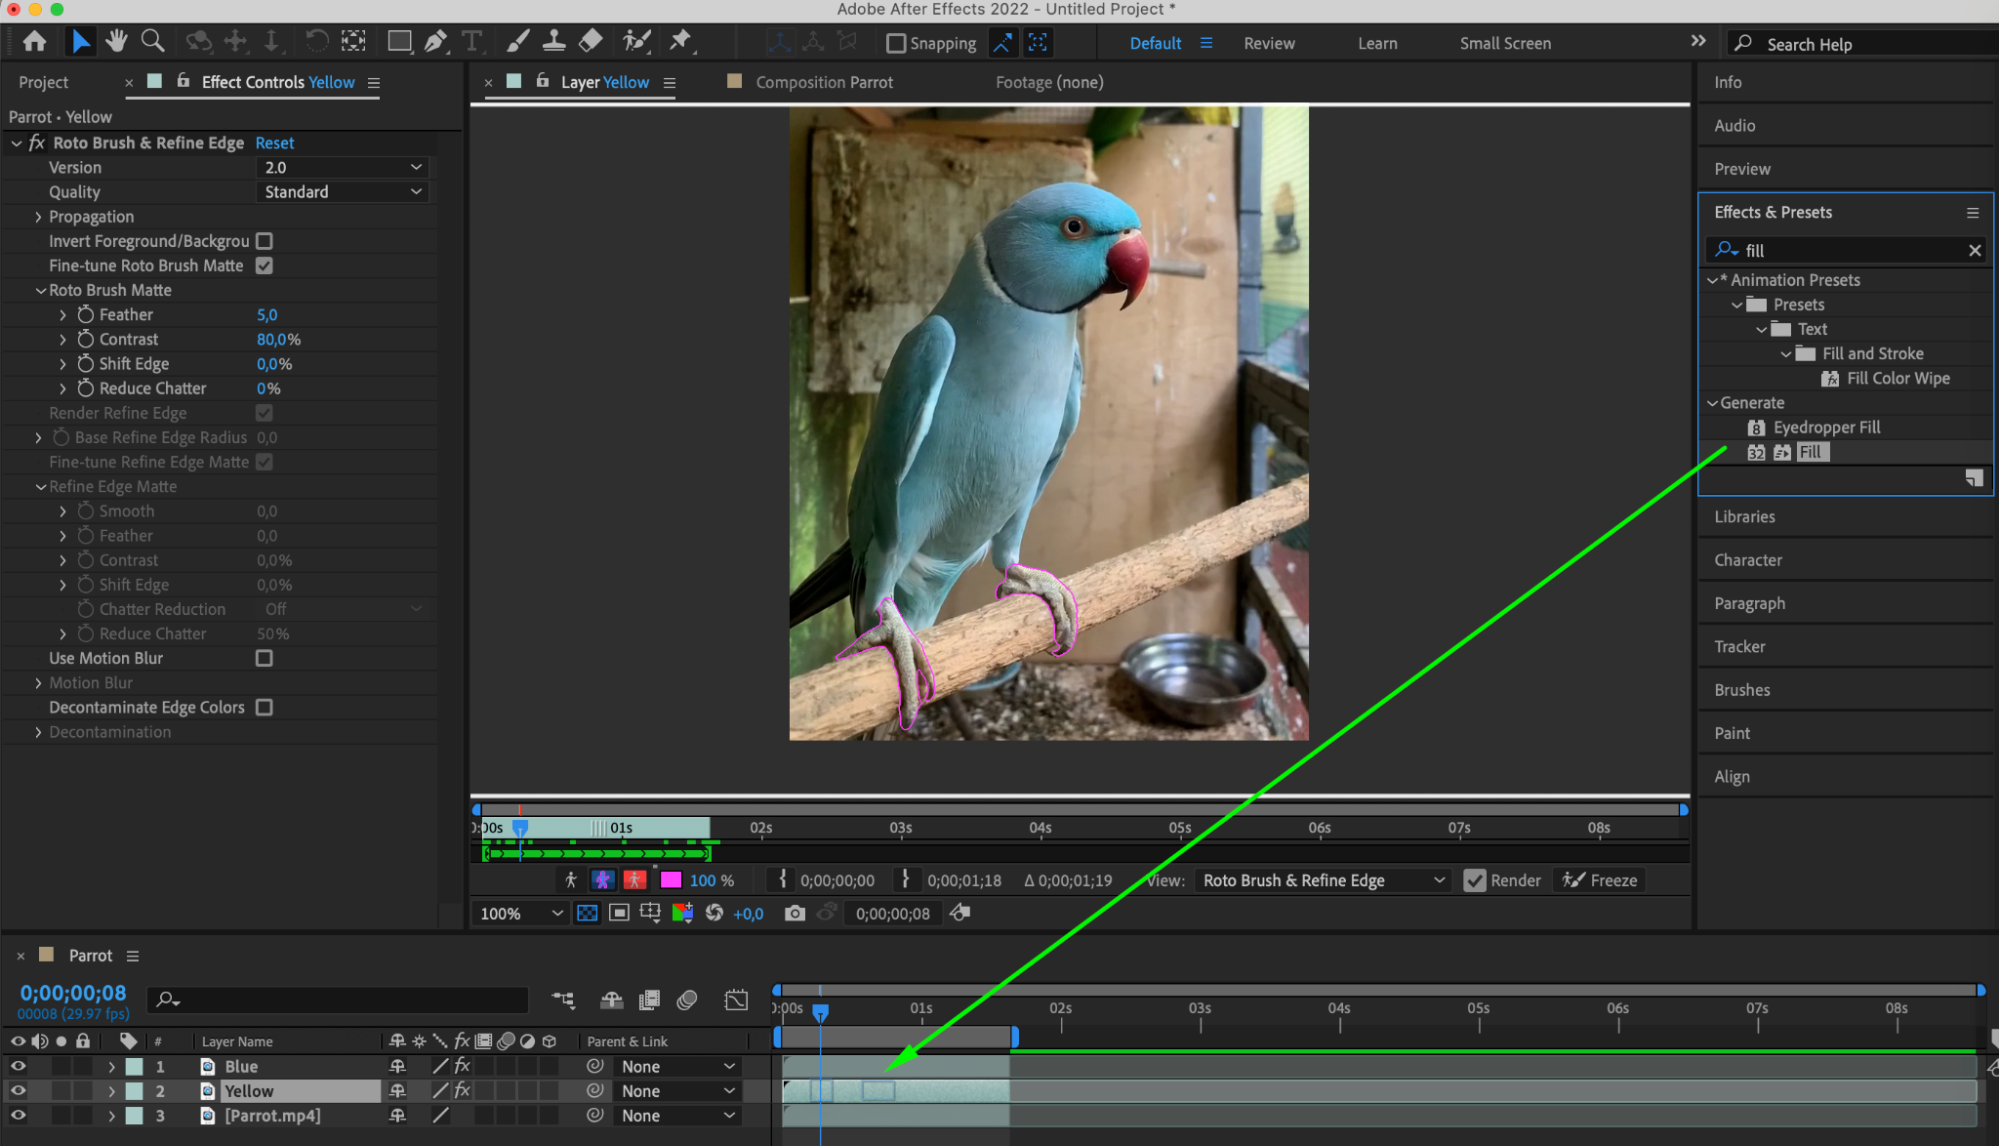
Task: Select the Pen tool
Action: pos(436,42)
